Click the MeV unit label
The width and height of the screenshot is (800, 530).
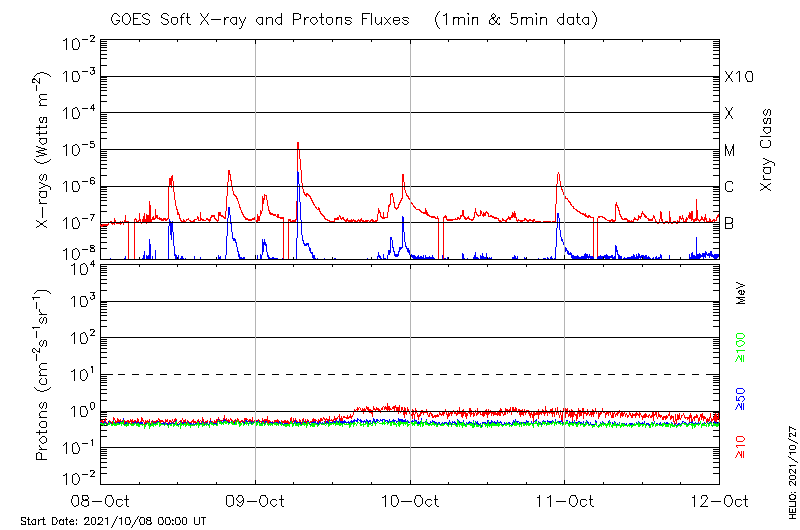coord(742,293)
